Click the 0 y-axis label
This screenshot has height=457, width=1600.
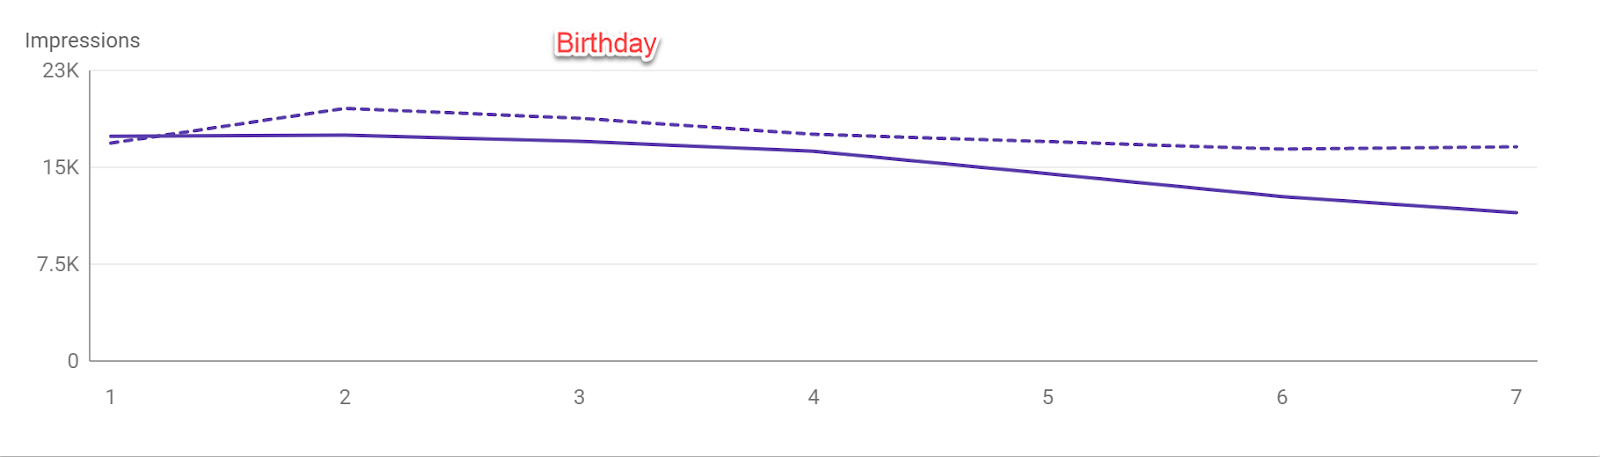tap(73, 361)
